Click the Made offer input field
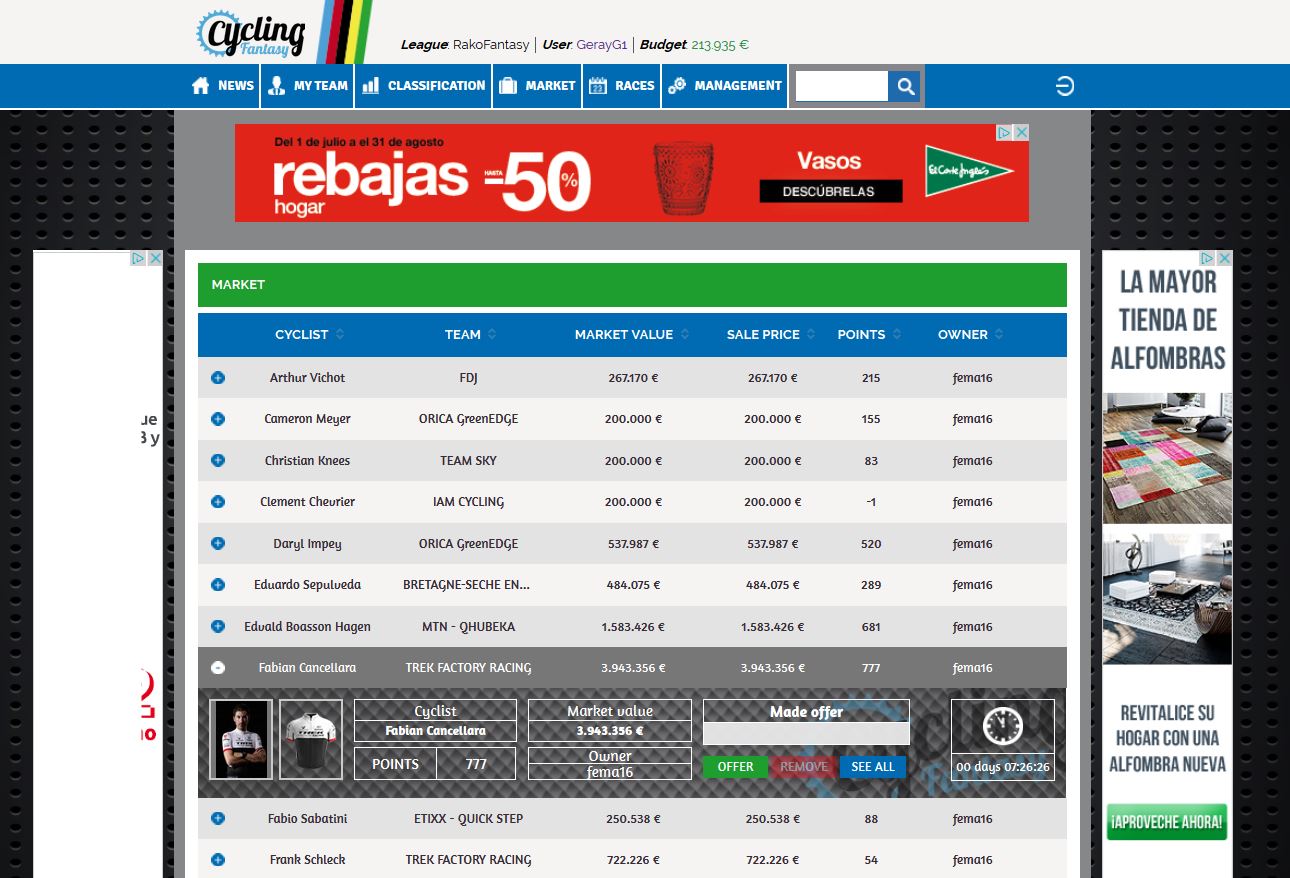1290x878 pixels. pyautogui.click(x=806, y=734)
